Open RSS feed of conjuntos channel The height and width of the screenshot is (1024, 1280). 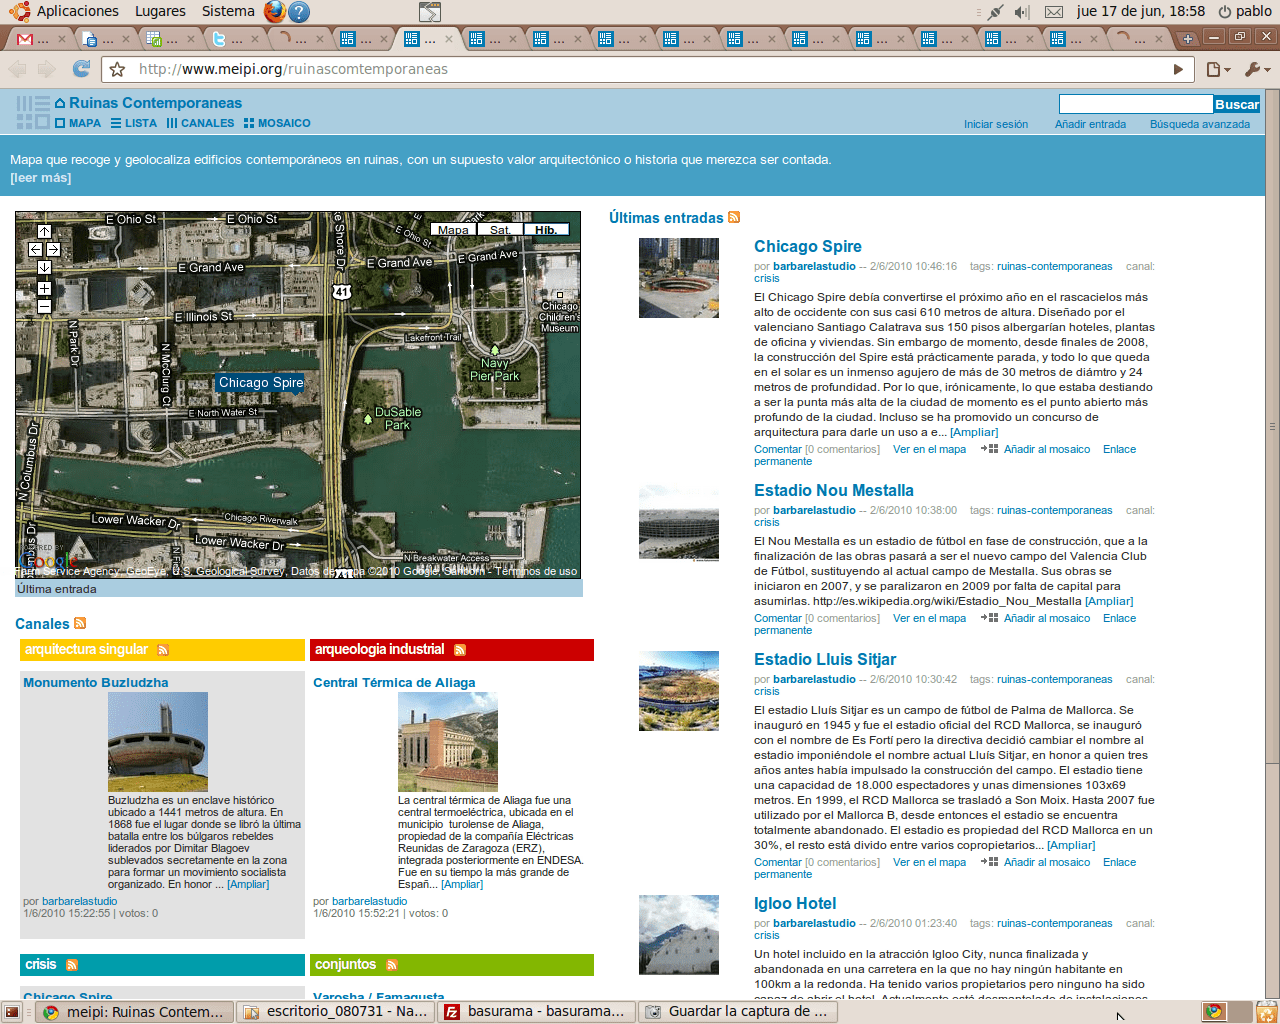pos(392,965)
